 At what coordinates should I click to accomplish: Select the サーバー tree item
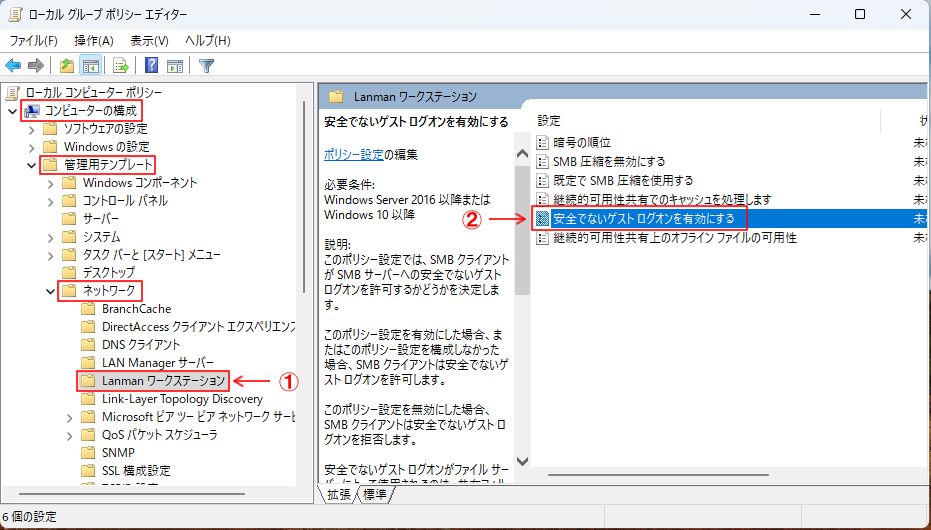point(100,218)
